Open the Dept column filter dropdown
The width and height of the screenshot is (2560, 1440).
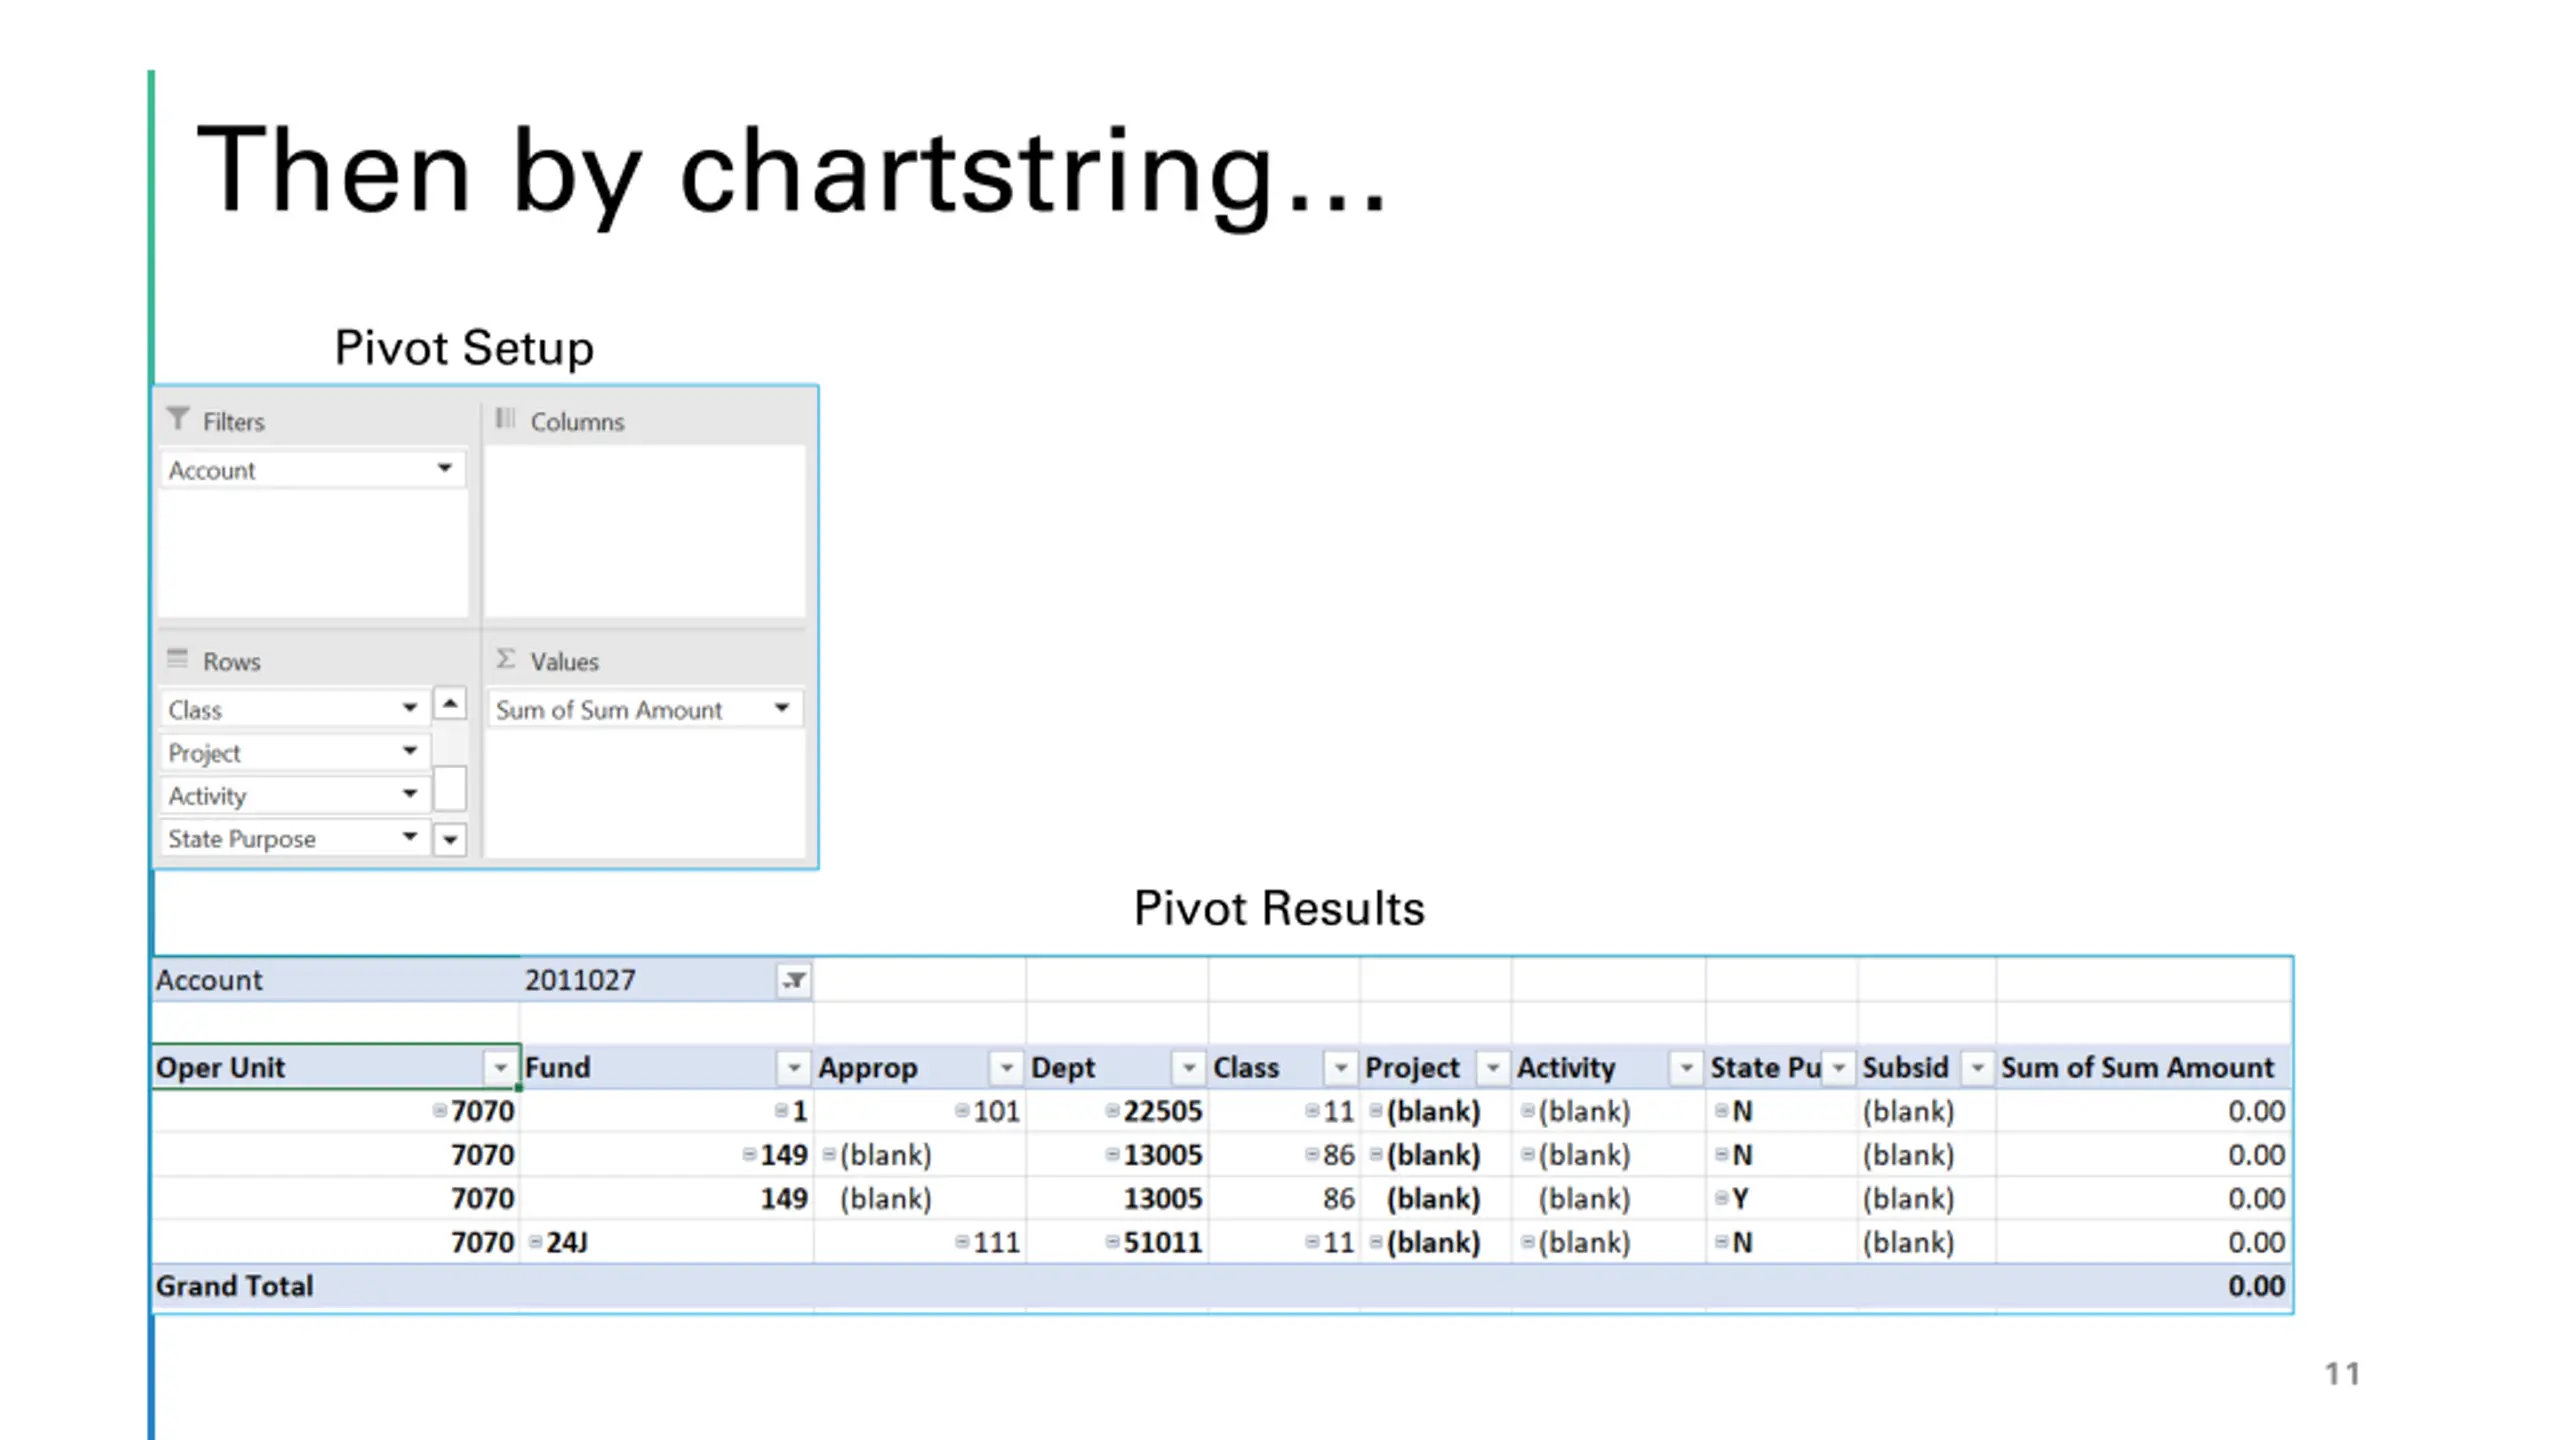click(x=1188, y=1068)
